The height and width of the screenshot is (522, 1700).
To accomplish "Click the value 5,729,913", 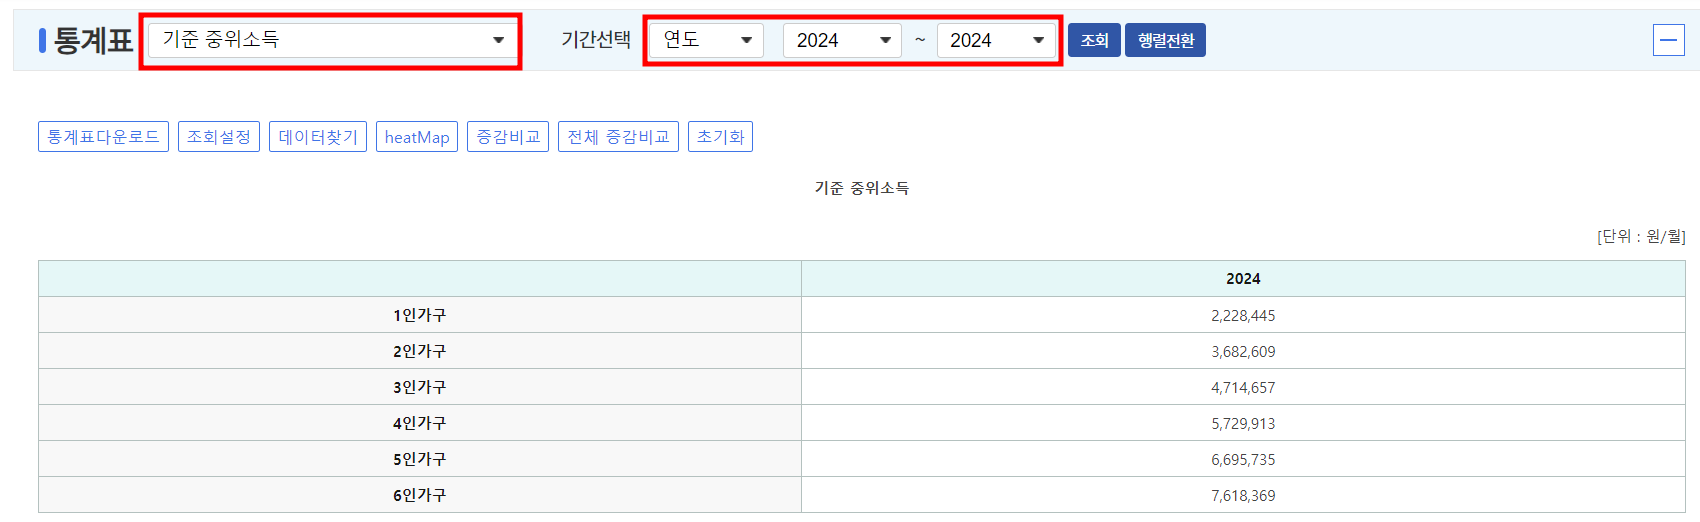I will tap(1243, 423).
